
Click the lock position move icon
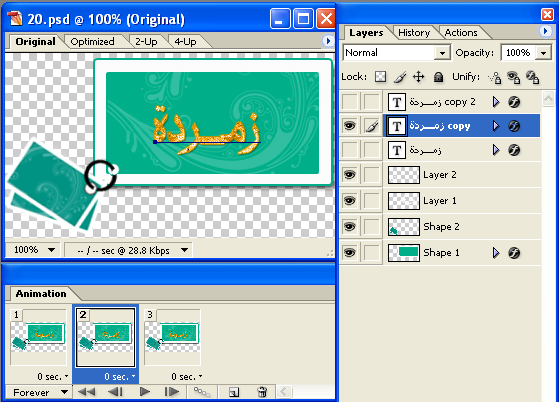[x=419, y=77]
